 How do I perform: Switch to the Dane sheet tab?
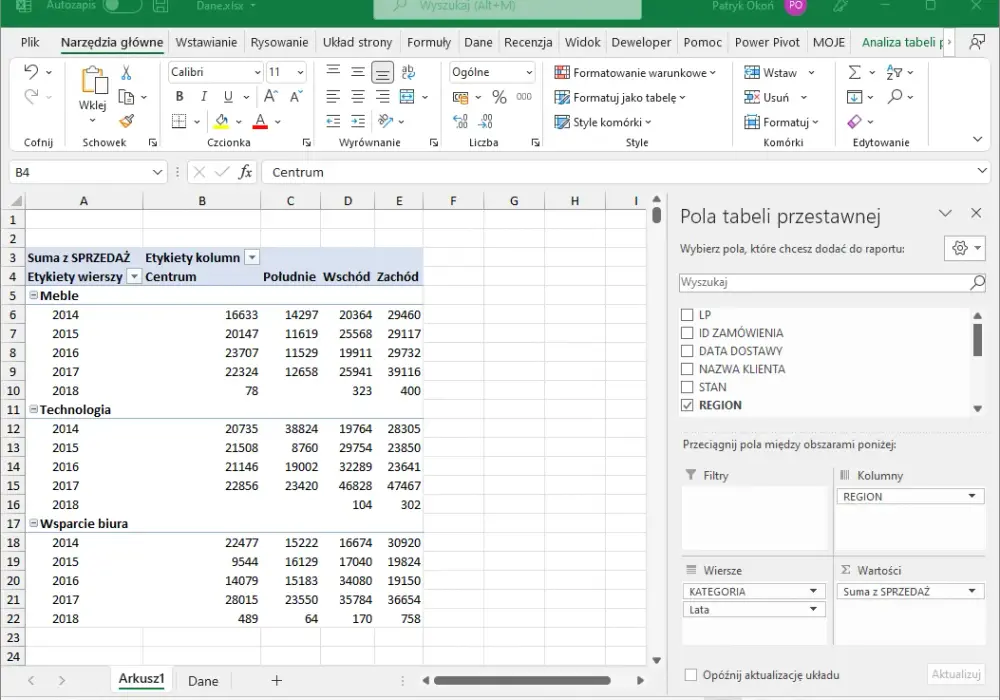pyautogui.click(x=203, y=681)
